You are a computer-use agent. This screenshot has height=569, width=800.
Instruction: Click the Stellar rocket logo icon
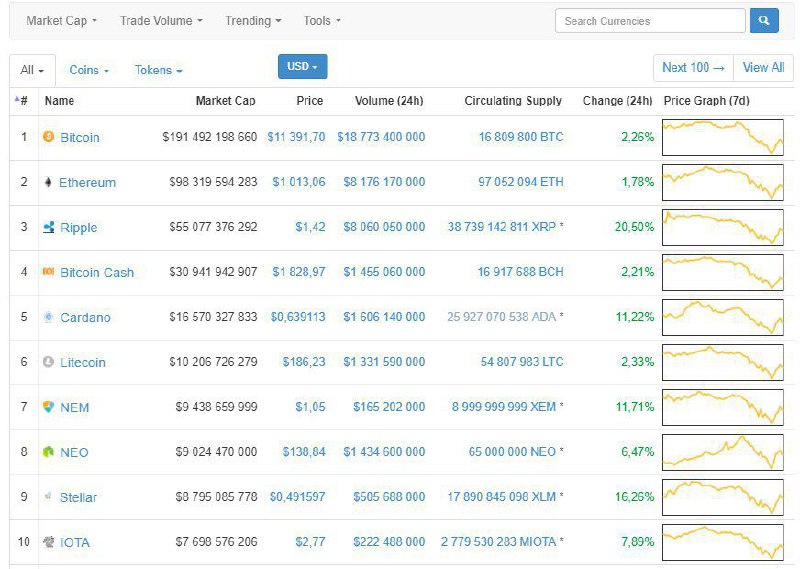tap(48, 497)
